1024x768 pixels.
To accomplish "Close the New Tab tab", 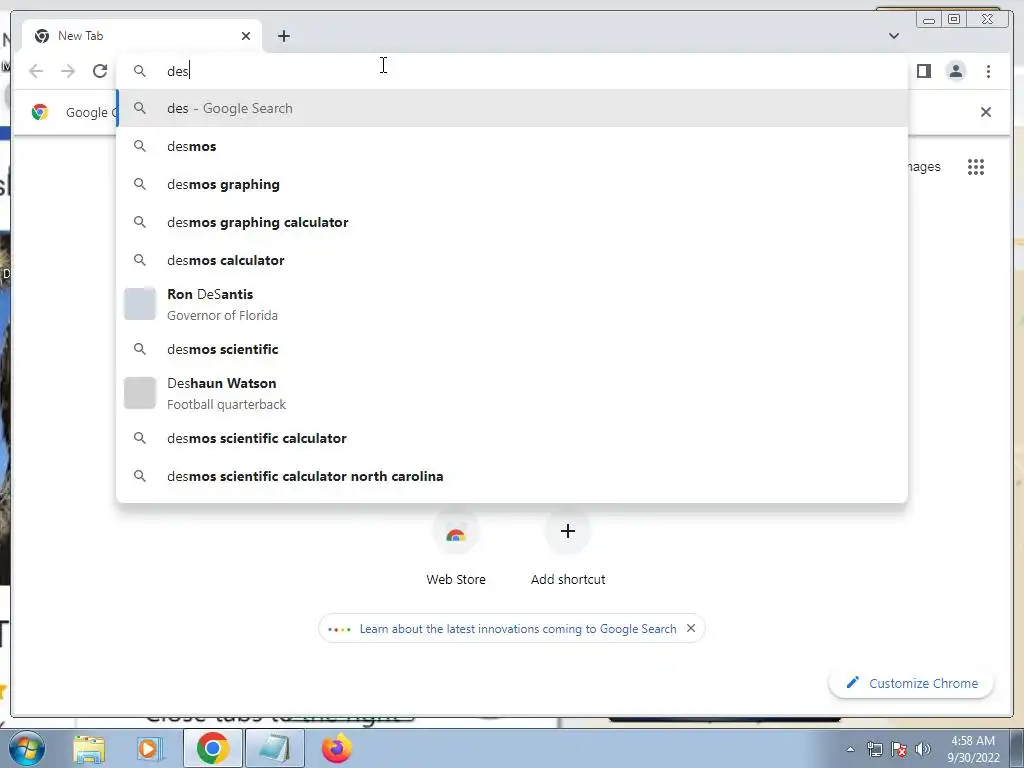I will click(x=246, y=36).
